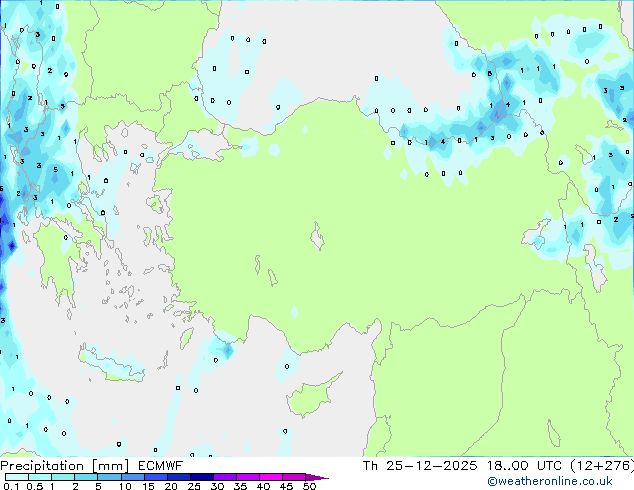Click the 25–30 mm dark navy legend box
Screen dimensions: 634x490
[x=202, y=477]
